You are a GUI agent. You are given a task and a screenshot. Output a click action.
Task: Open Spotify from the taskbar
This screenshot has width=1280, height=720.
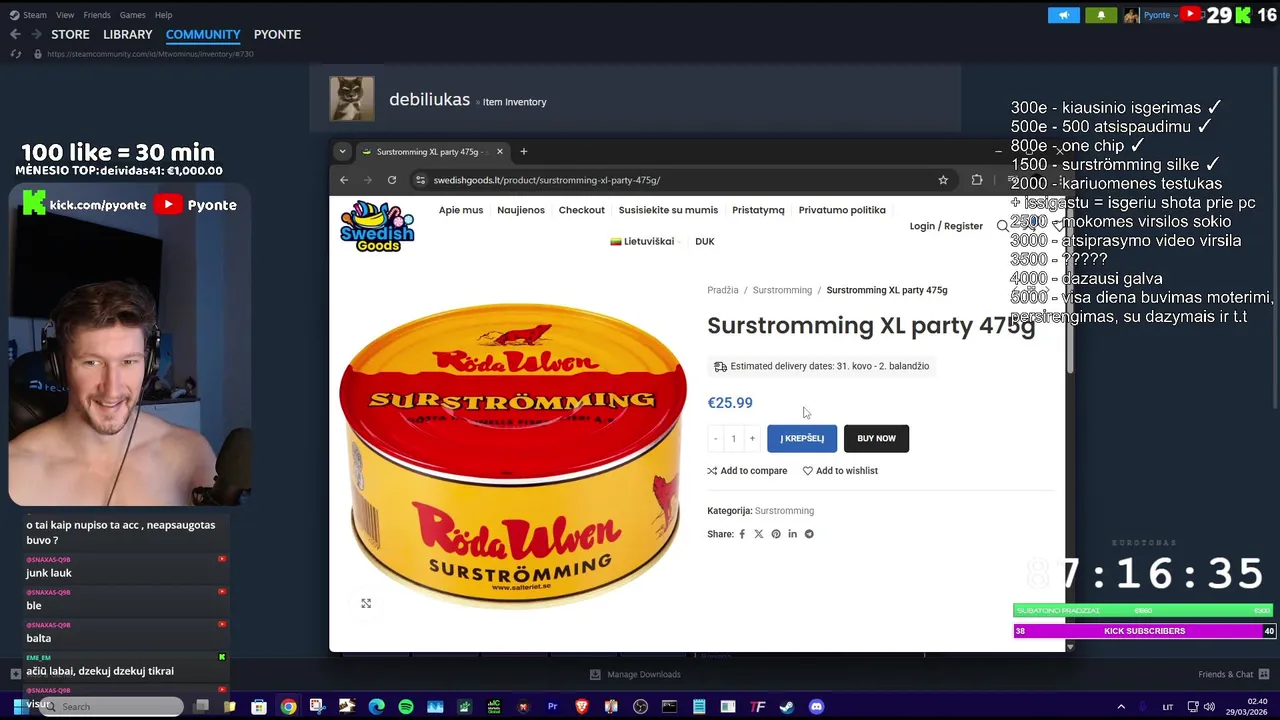point(406,707)
